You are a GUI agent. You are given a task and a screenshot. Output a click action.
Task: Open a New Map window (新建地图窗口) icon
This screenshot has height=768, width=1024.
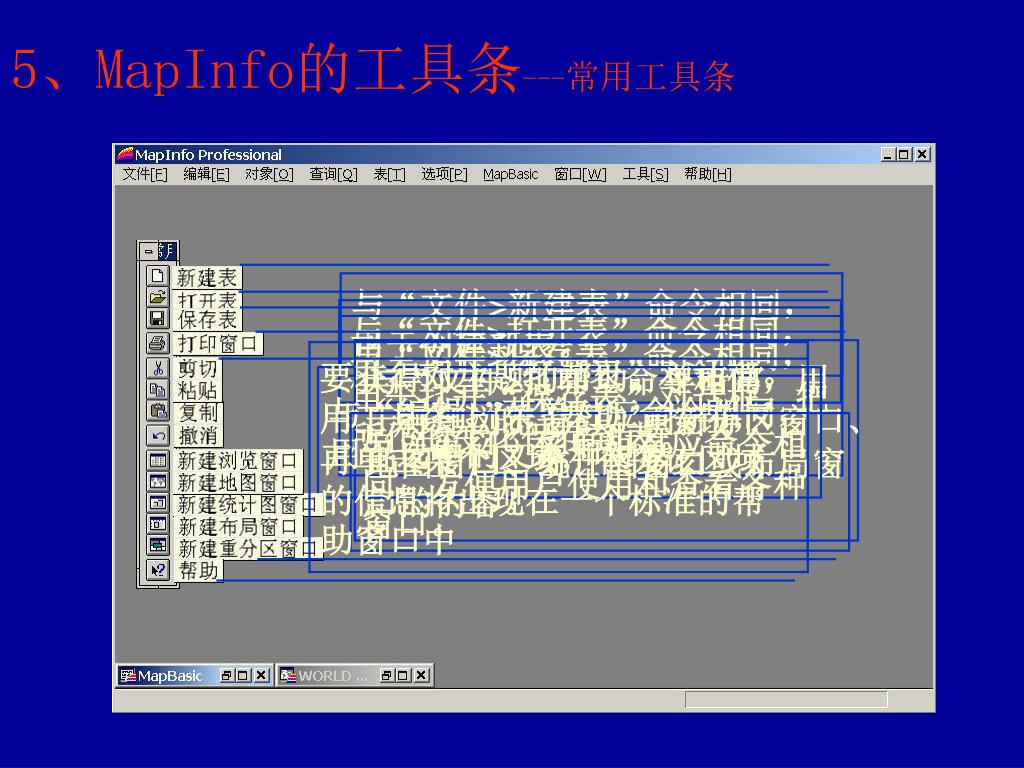157,482
